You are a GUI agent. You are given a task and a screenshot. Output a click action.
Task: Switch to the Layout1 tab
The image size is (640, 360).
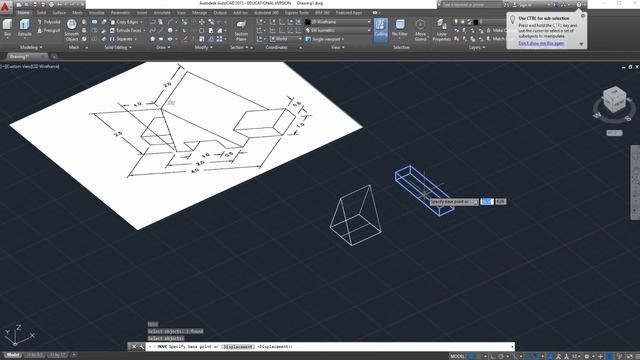(34, 355)
